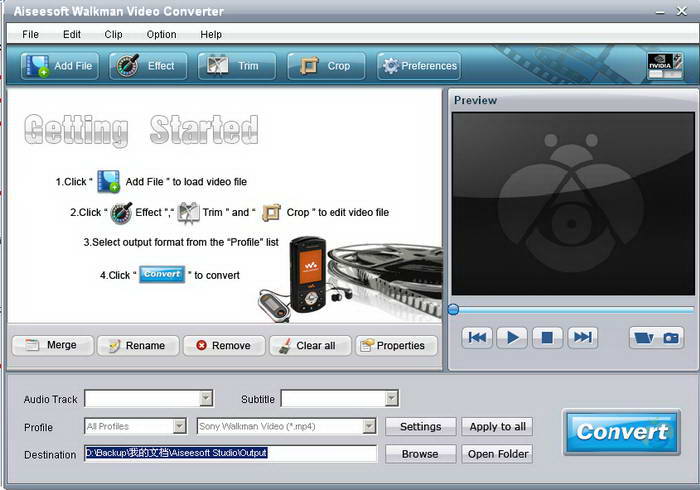Open the Help menu
The height and width of the screenshot is (490, 700).
(211, 34)
